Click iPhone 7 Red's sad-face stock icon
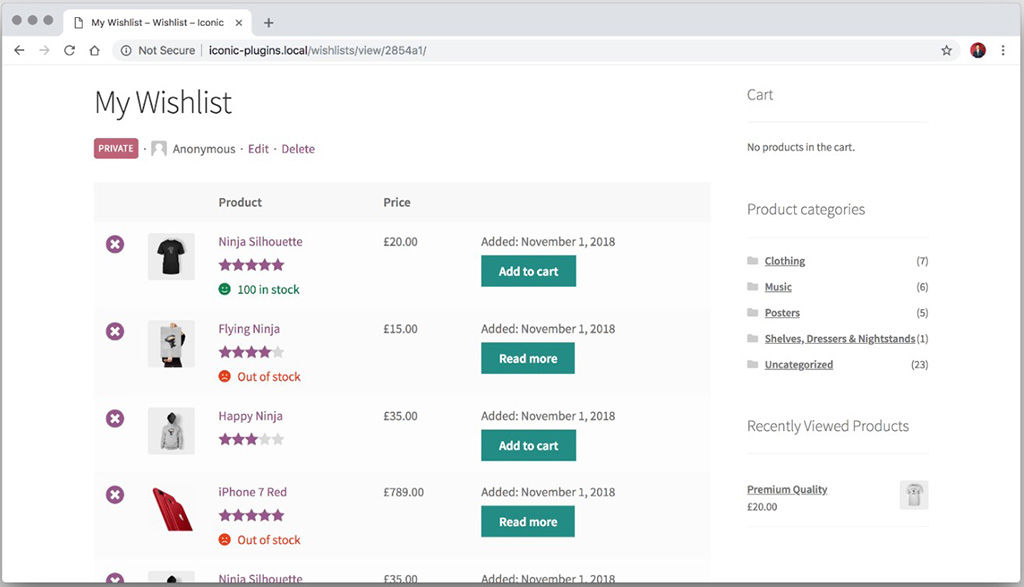Image resolution: width=1024 pixels, height=587 pixels. [225, 540]
